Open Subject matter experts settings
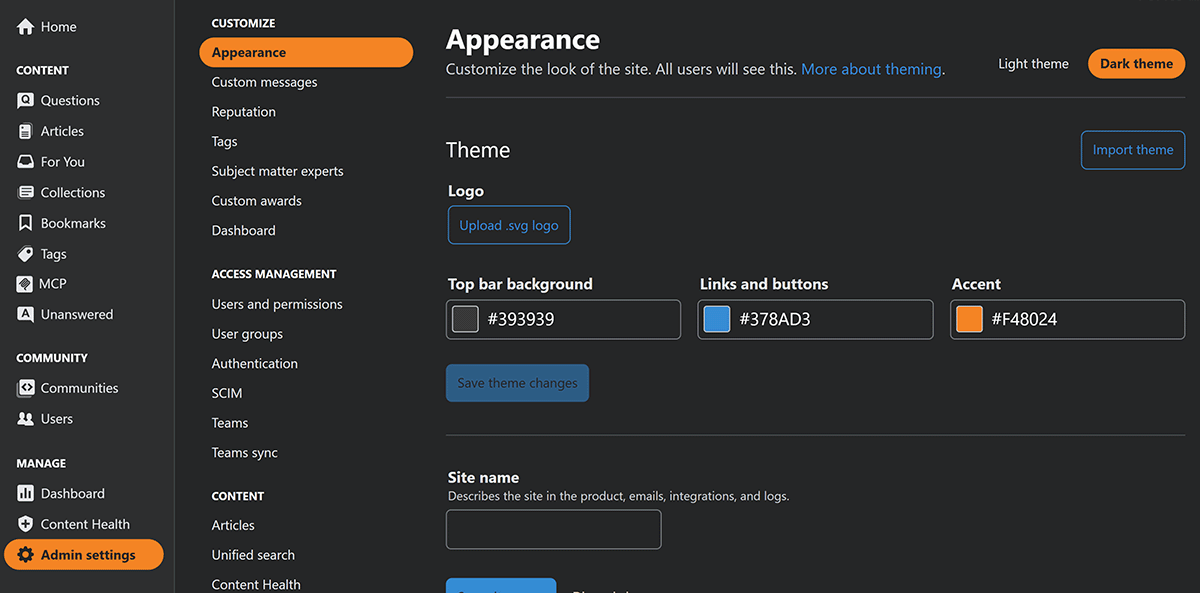This screenshot has width=1200, height=593. click(x=277, y=171)
